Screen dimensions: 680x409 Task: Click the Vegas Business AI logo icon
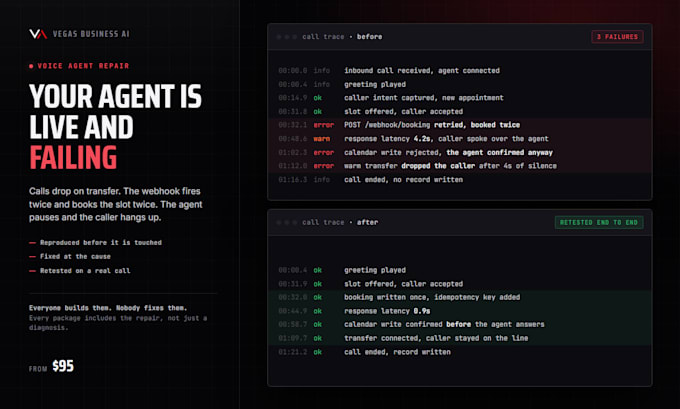38,34
